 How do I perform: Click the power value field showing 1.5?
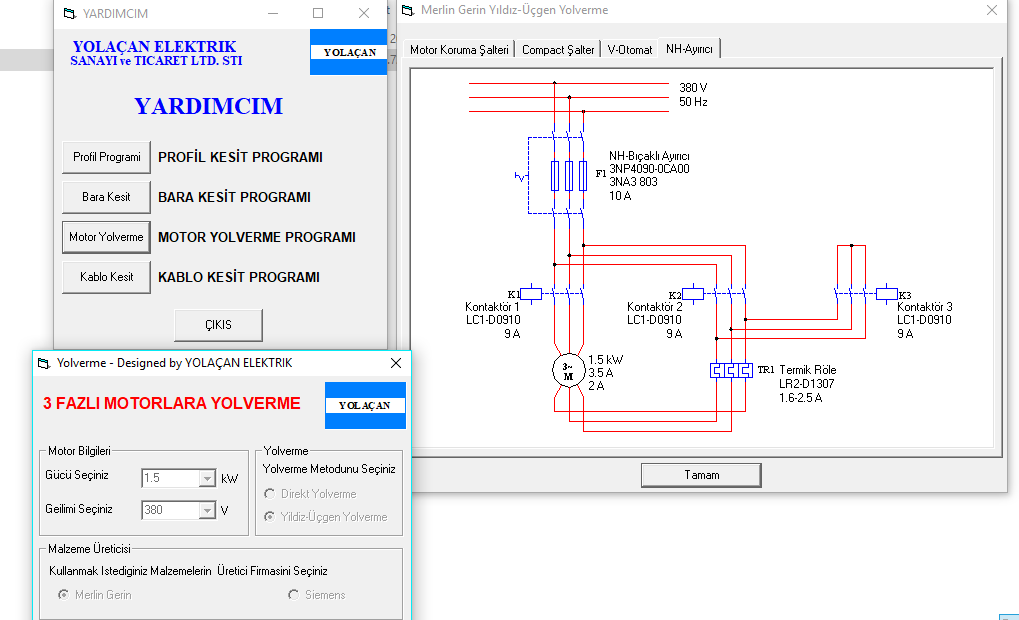(x=171, y=478)
